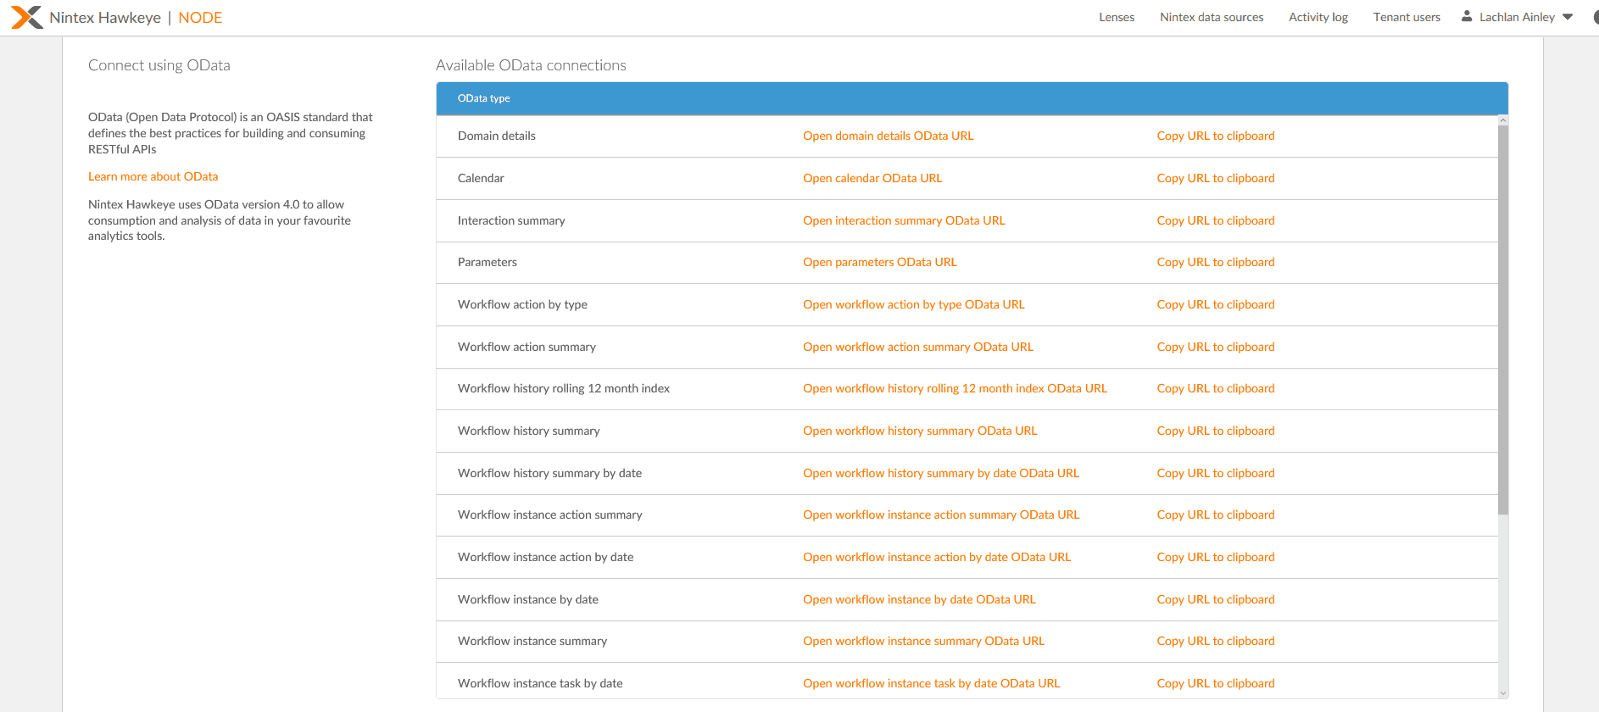The height and width of the screenshot is (712, 1599).
Task: Open workflow instance summary OData URL
Action: [x=924, y=641]
